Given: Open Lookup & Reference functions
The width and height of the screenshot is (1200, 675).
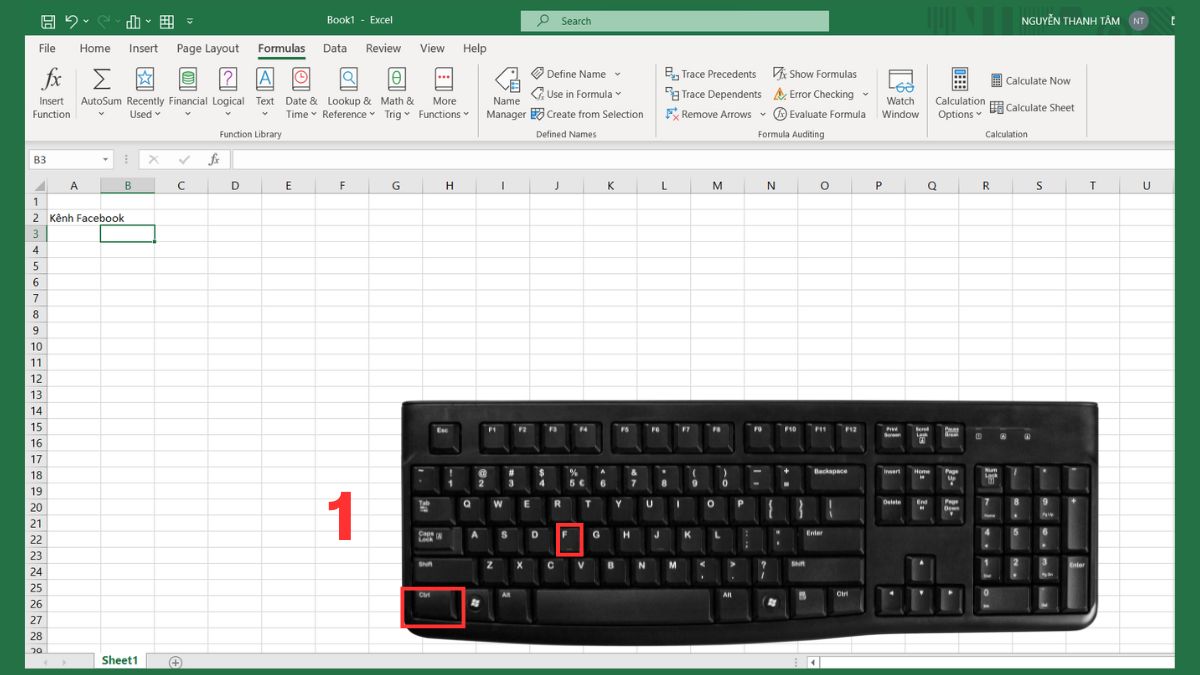Looking at the screenshot, I should (x=349, y=94).
